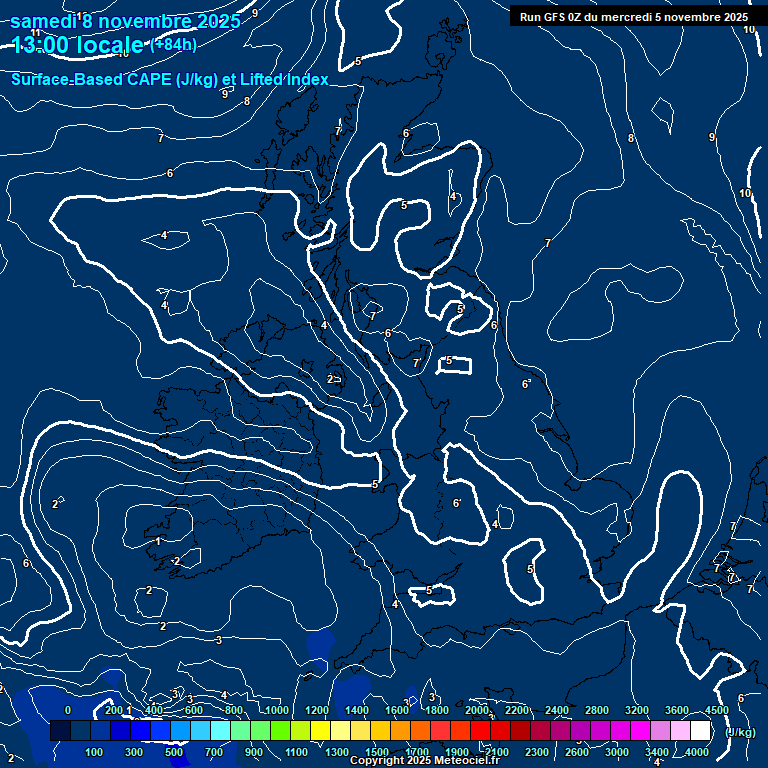Viewport: 768px width, 768px height.
Task: Select the red swatch between 2000 and 2100
Action: point(480,730)
